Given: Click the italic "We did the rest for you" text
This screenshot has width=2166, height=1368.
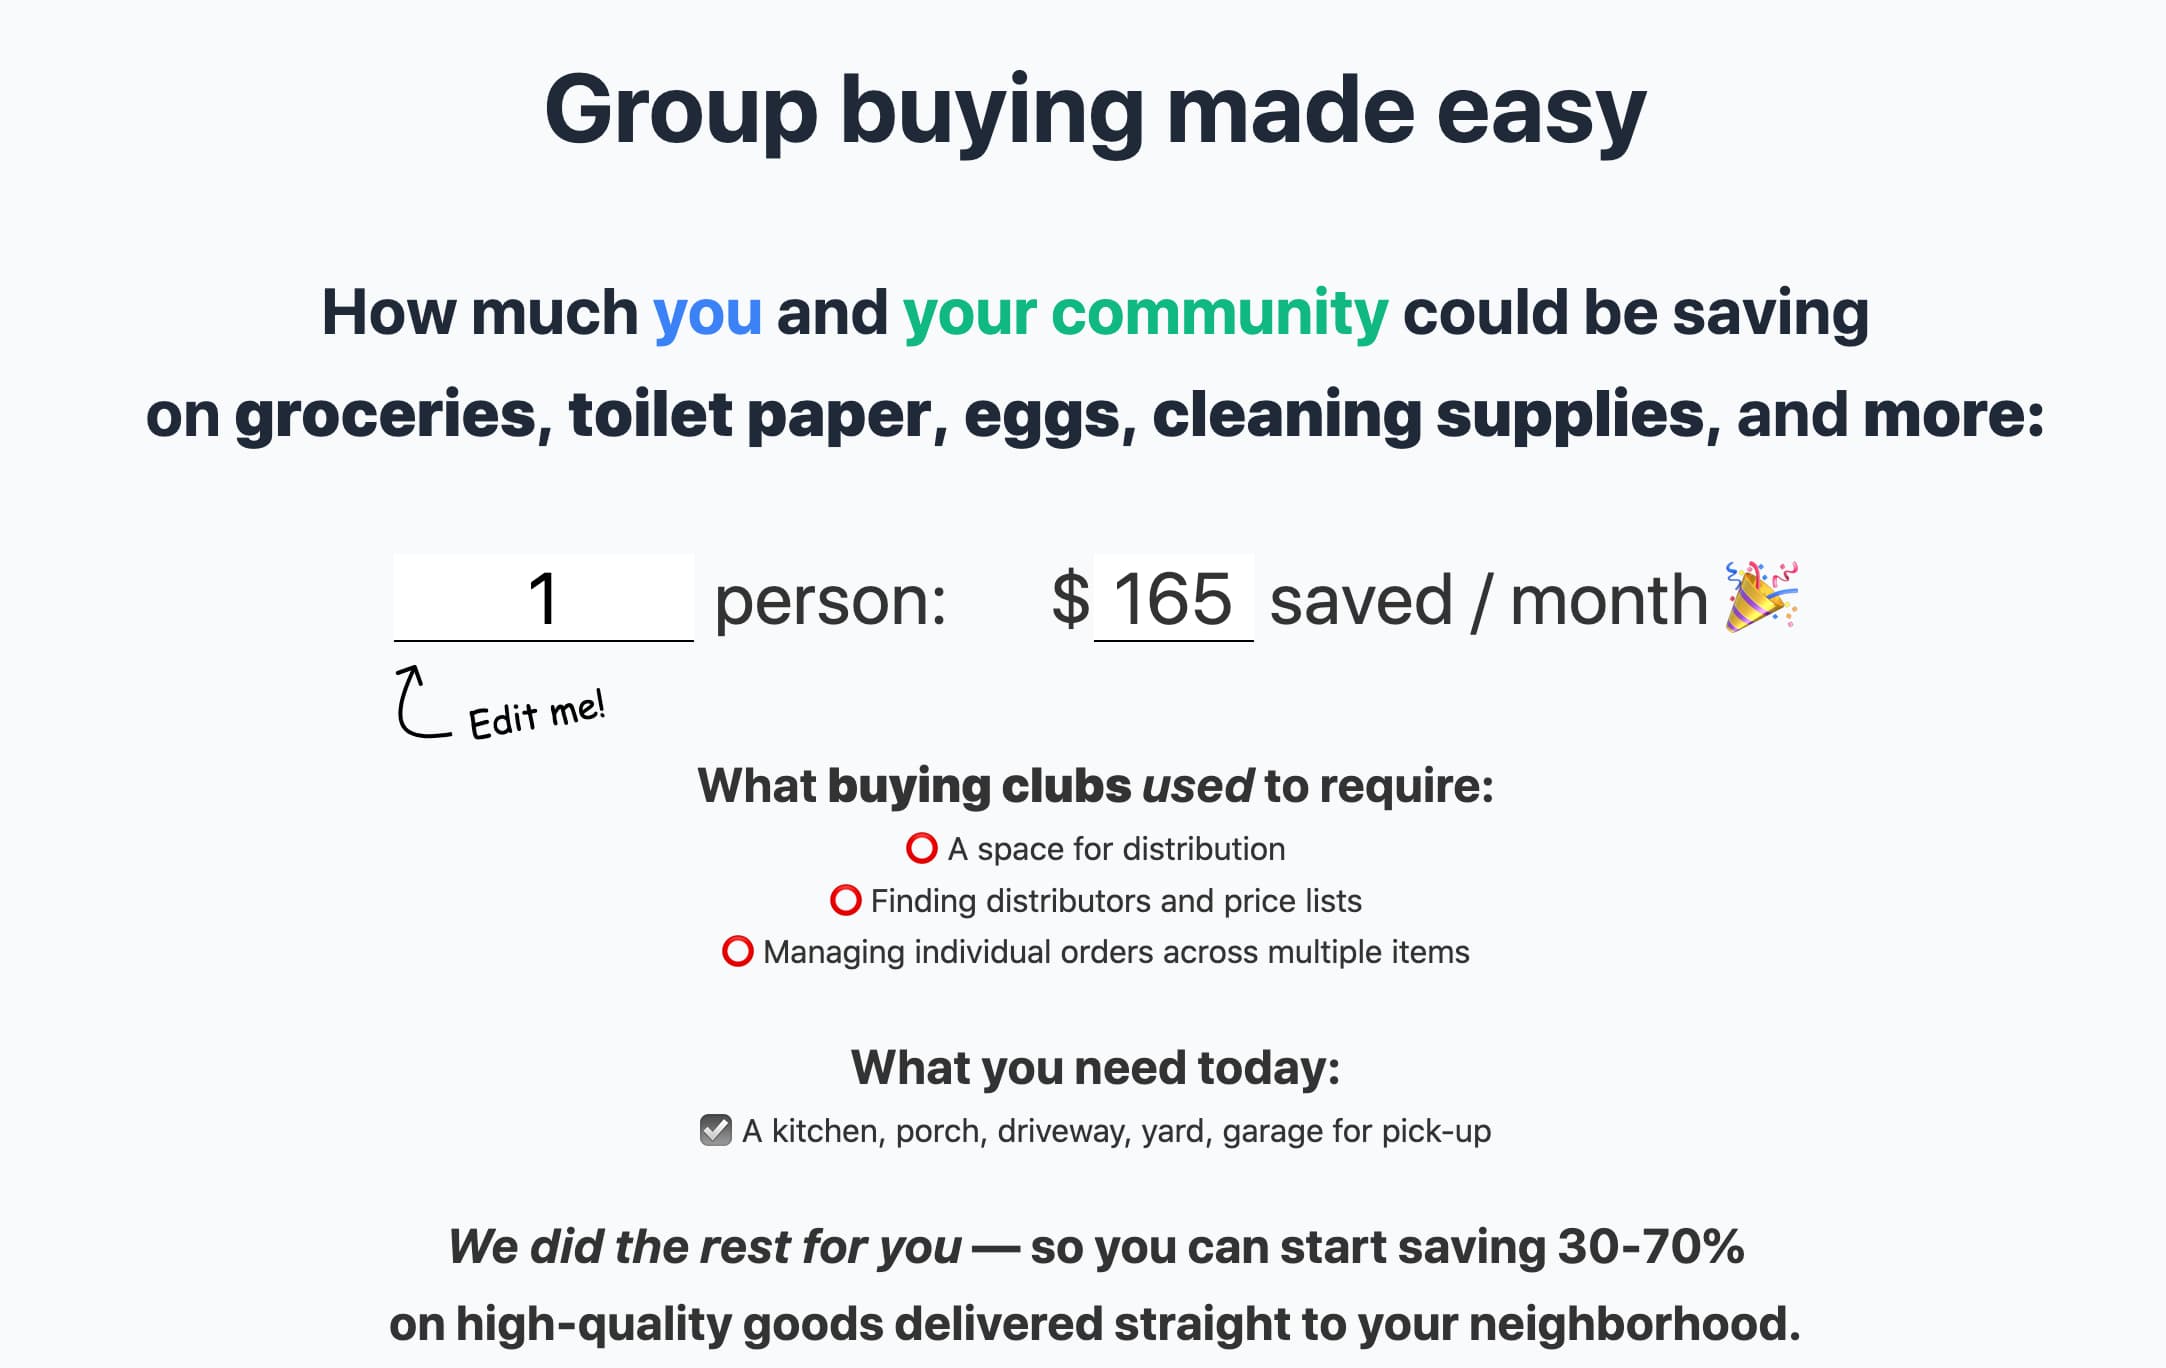Looking at the screenshot, I should (705, 1247).
